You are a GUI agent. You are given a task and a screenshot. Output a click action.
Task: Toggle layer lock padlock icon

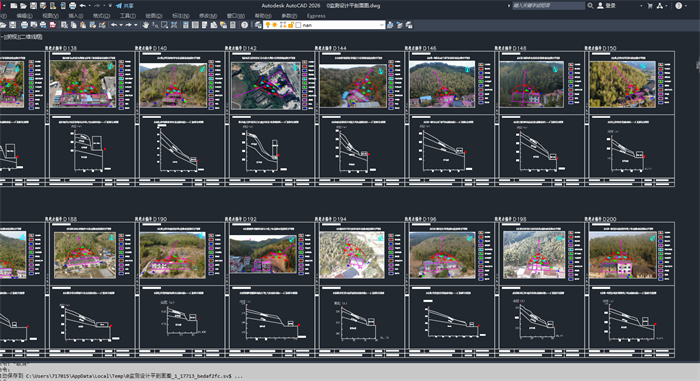coord(291,25)
